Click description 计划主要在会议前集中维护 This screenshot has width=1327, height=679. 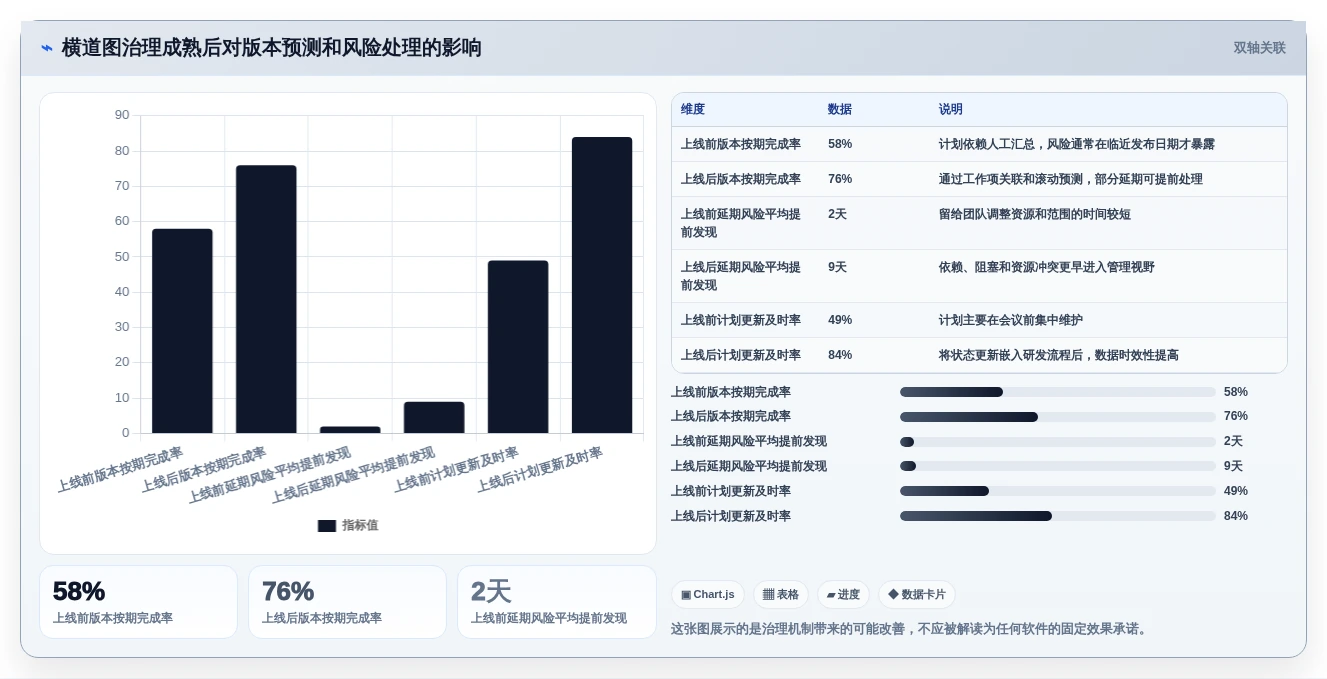pos(1011,320)
